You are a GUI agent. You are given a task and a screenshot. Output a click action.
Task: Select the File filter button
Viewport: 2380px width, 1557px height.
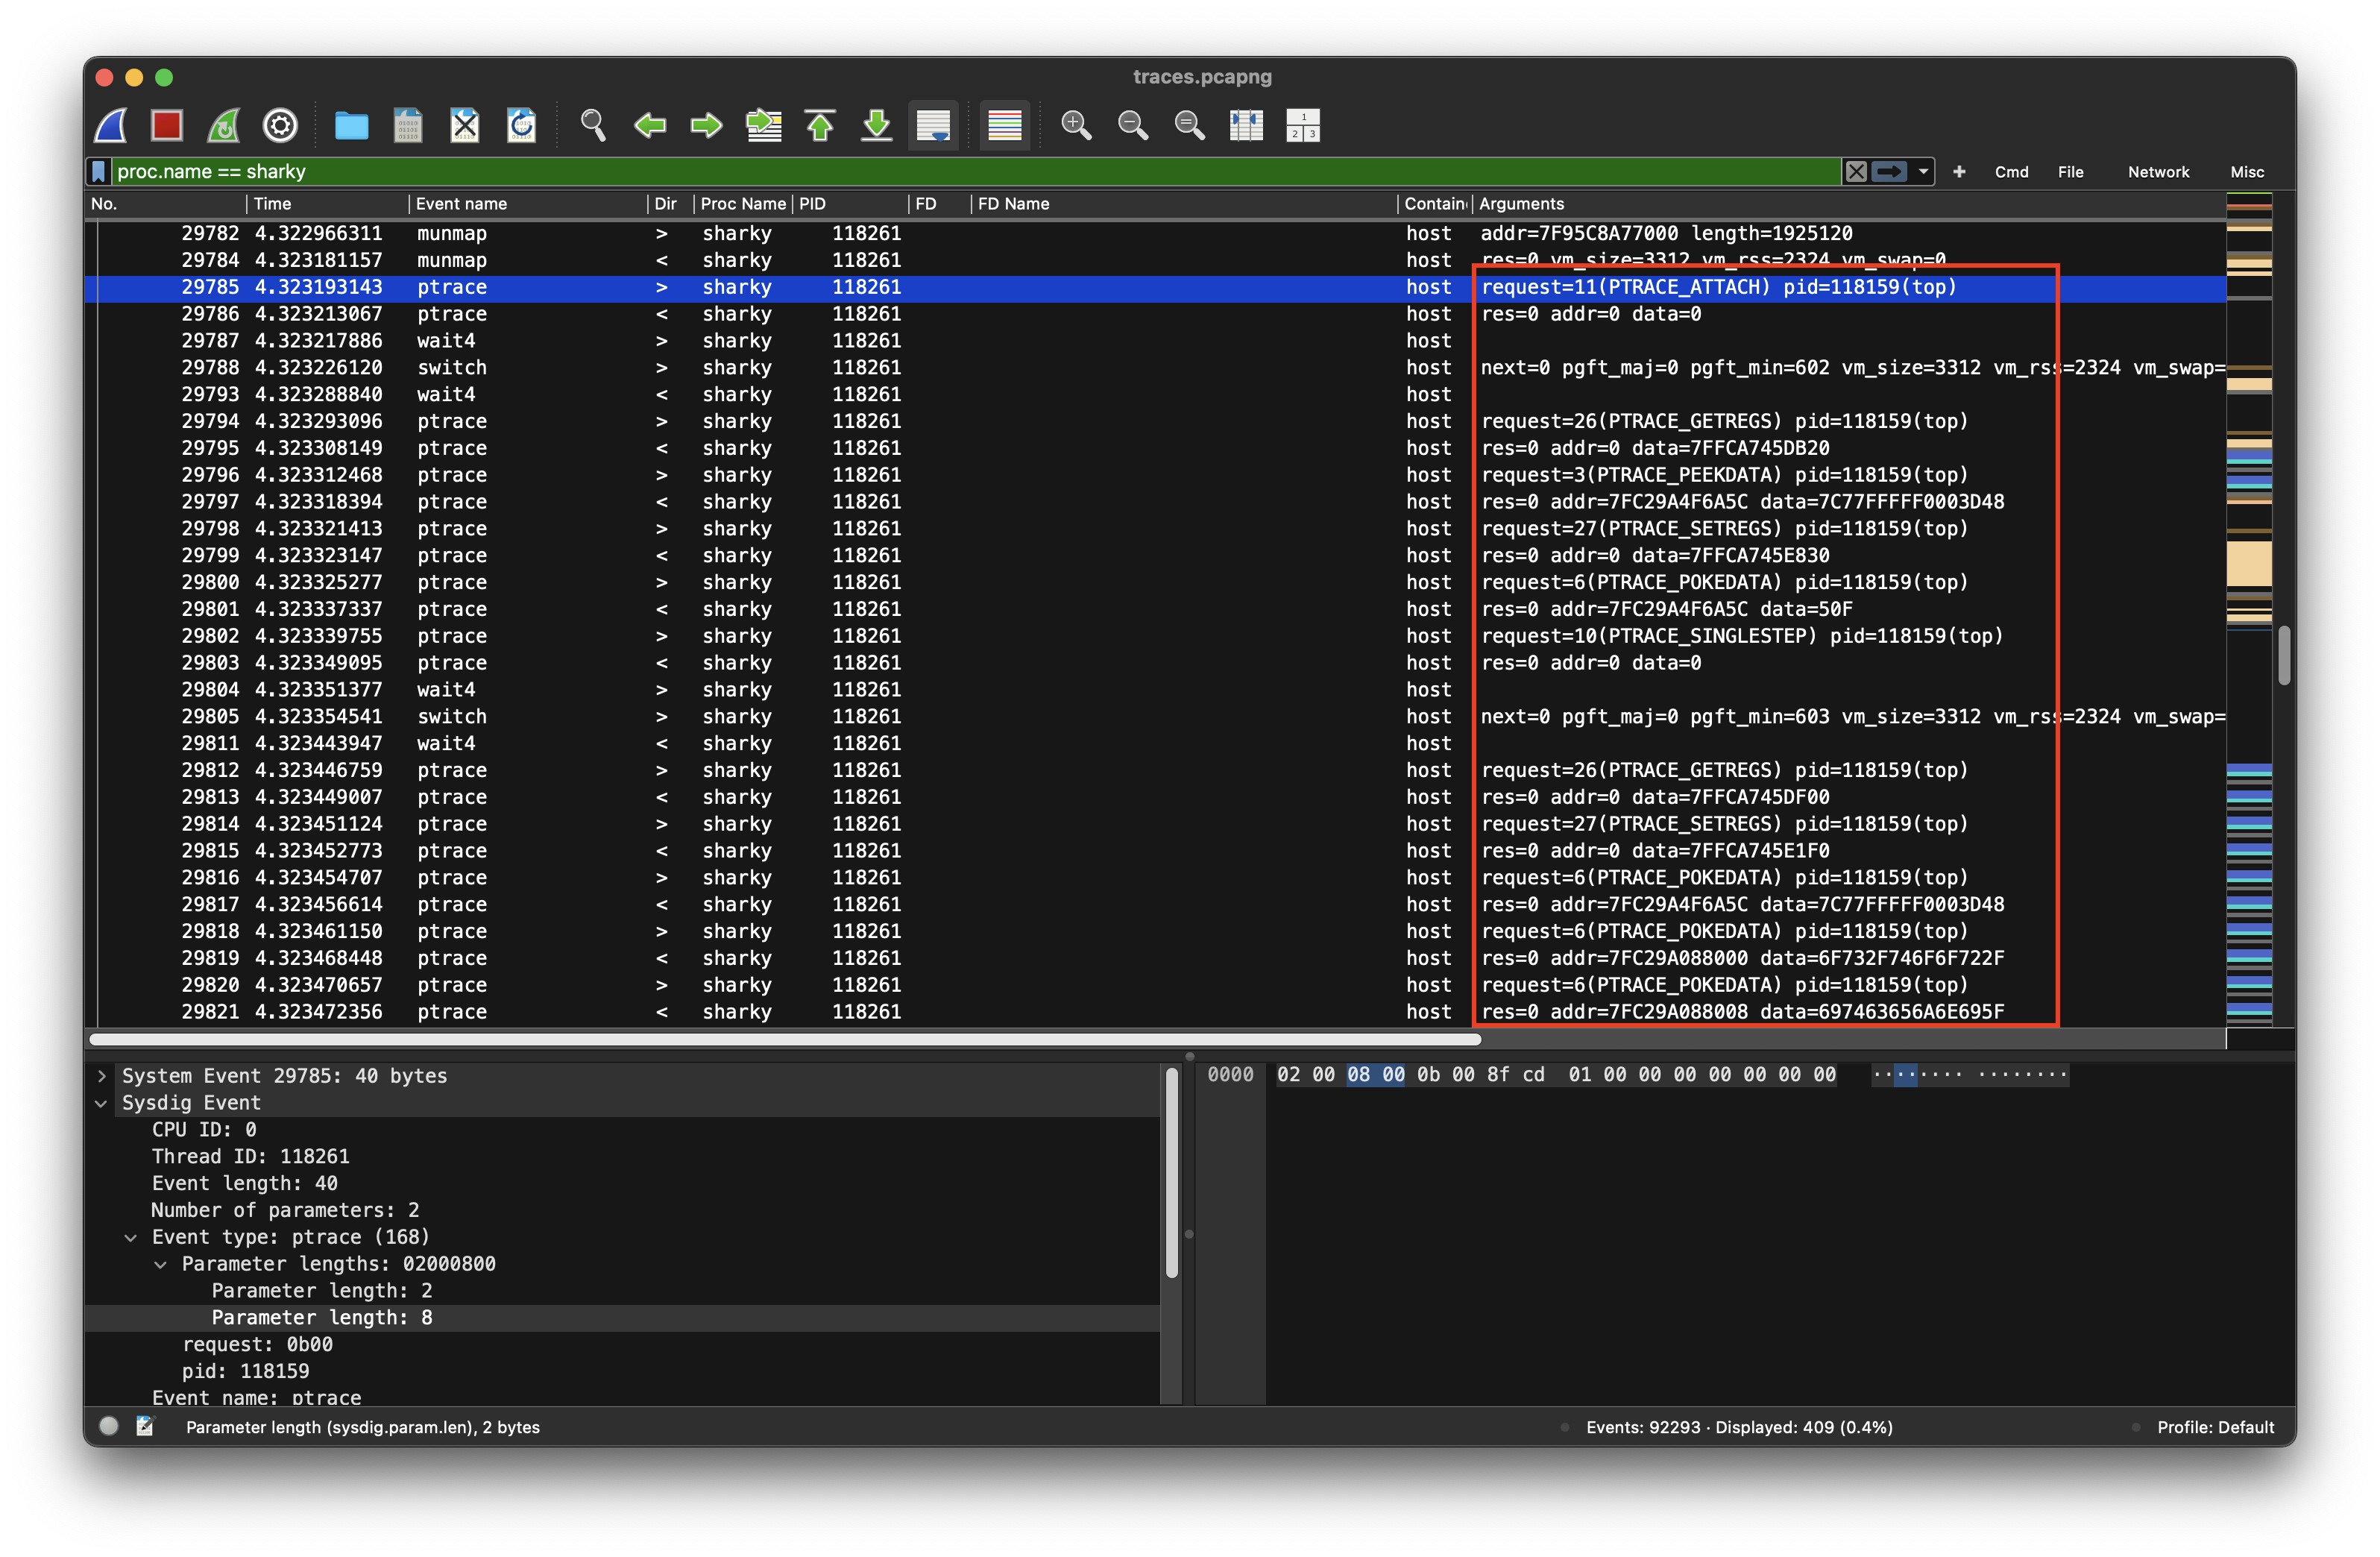tap(2070, 172)
